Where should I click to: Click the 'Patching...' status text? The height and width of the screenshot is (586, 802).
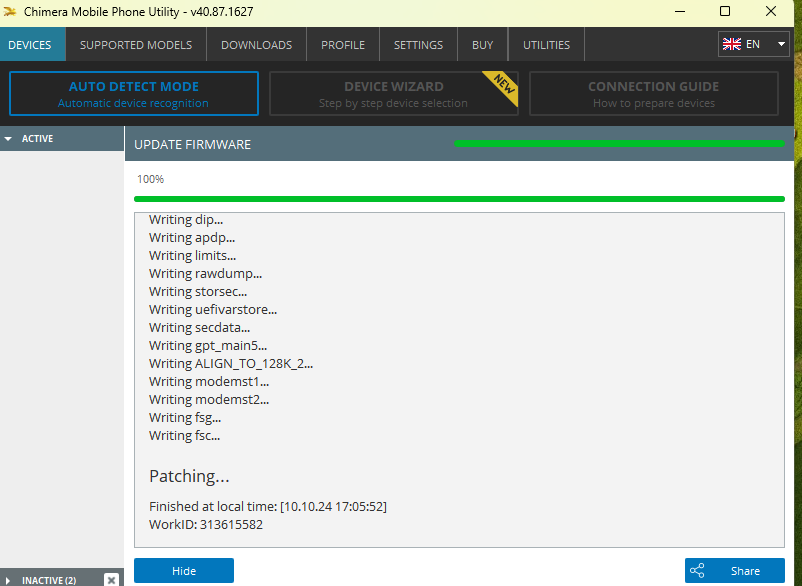pyautogui.click(x=189, y=476)
